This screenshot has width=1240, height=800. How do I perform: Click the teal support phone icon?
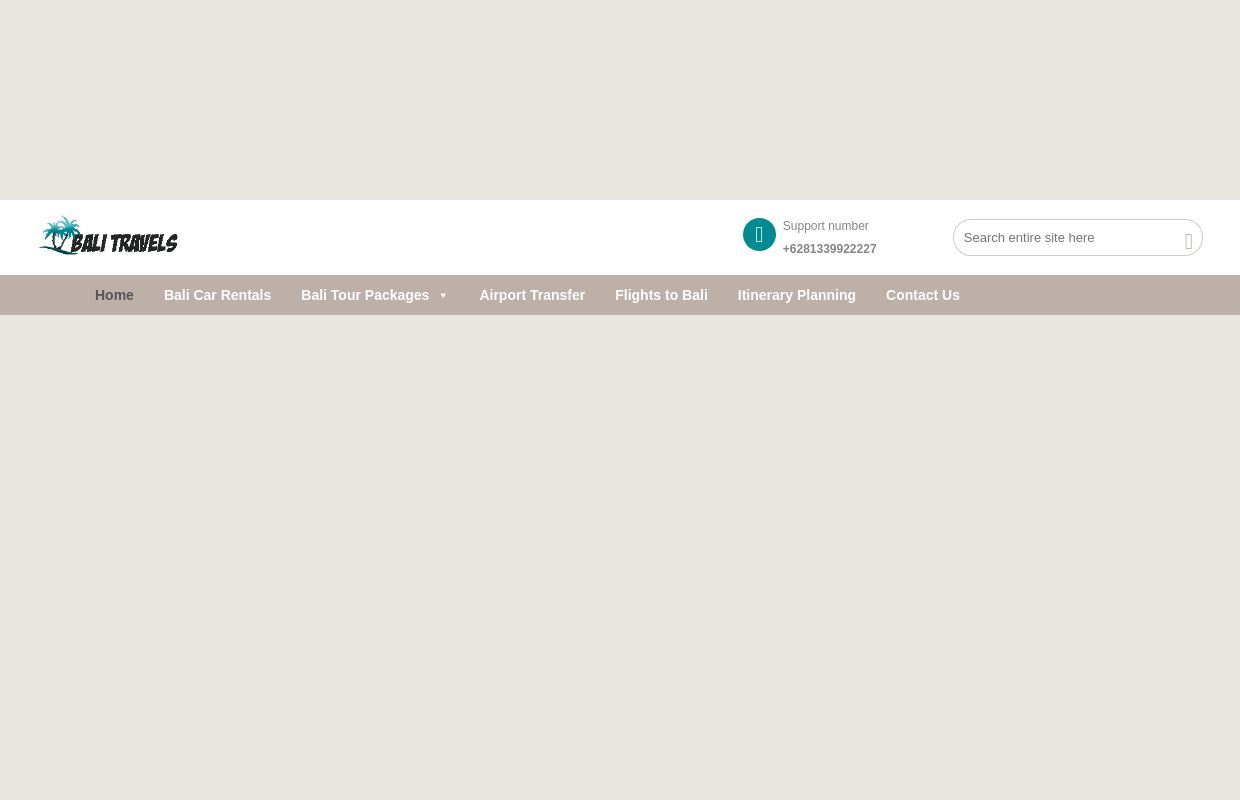click(x=759, y=235)
